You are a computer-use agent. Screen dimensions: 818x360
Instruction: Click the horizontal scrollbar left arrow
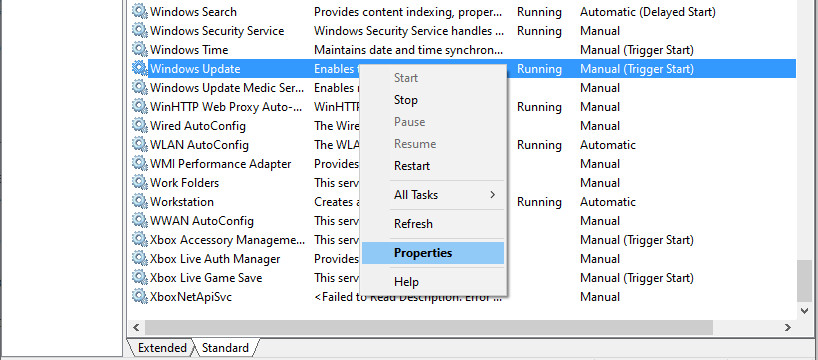(137, 328)
